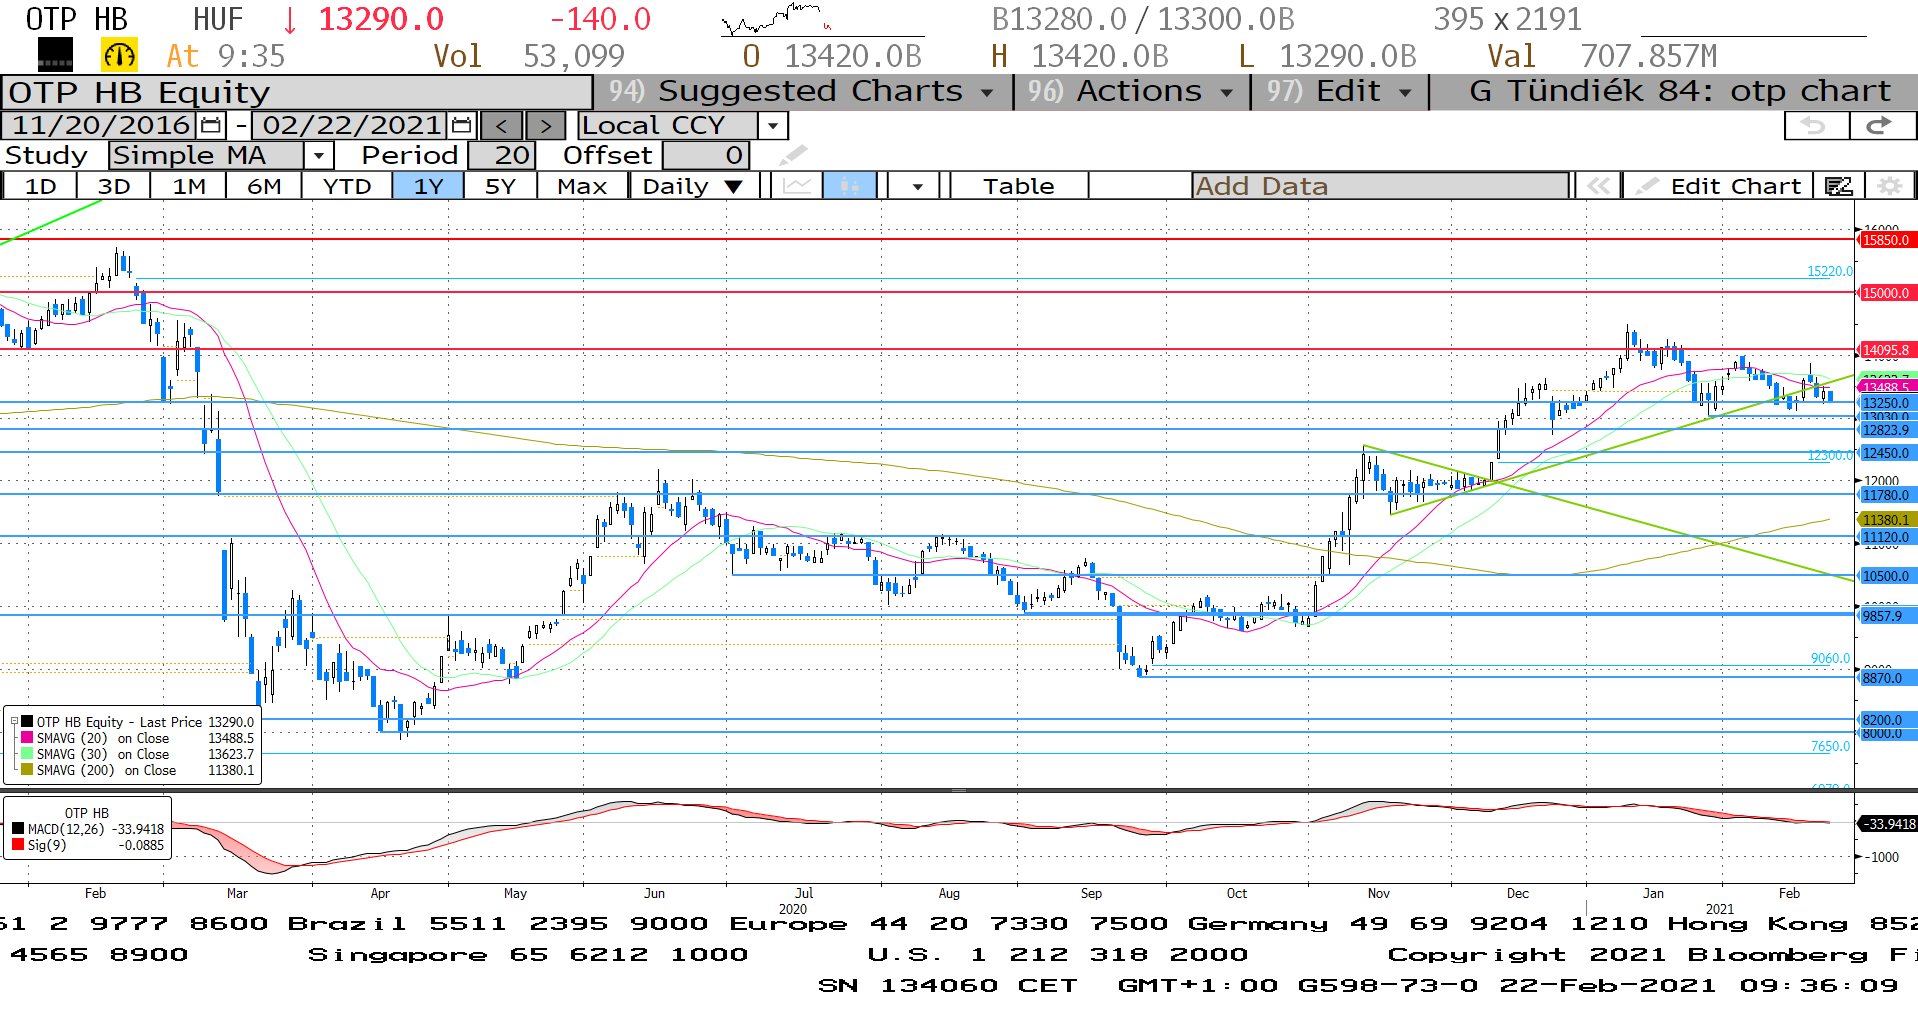The image size is (1918, 1025).
Task: Click the last price 13290.0 in header
Action: click(x=381, y=19)
